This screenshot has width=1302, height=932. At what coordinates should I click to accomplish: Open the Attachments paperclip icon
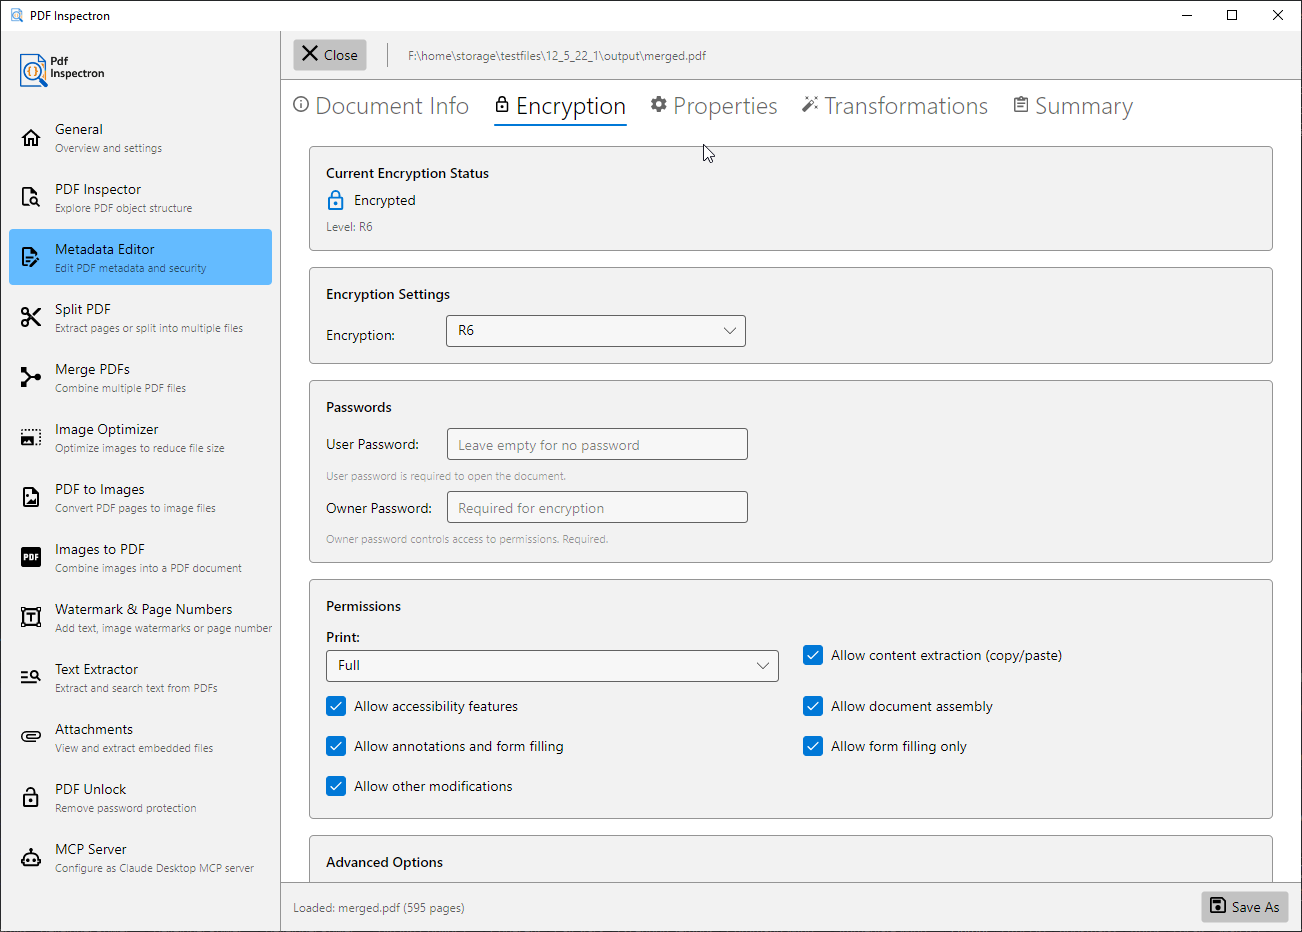pos(31,737)
